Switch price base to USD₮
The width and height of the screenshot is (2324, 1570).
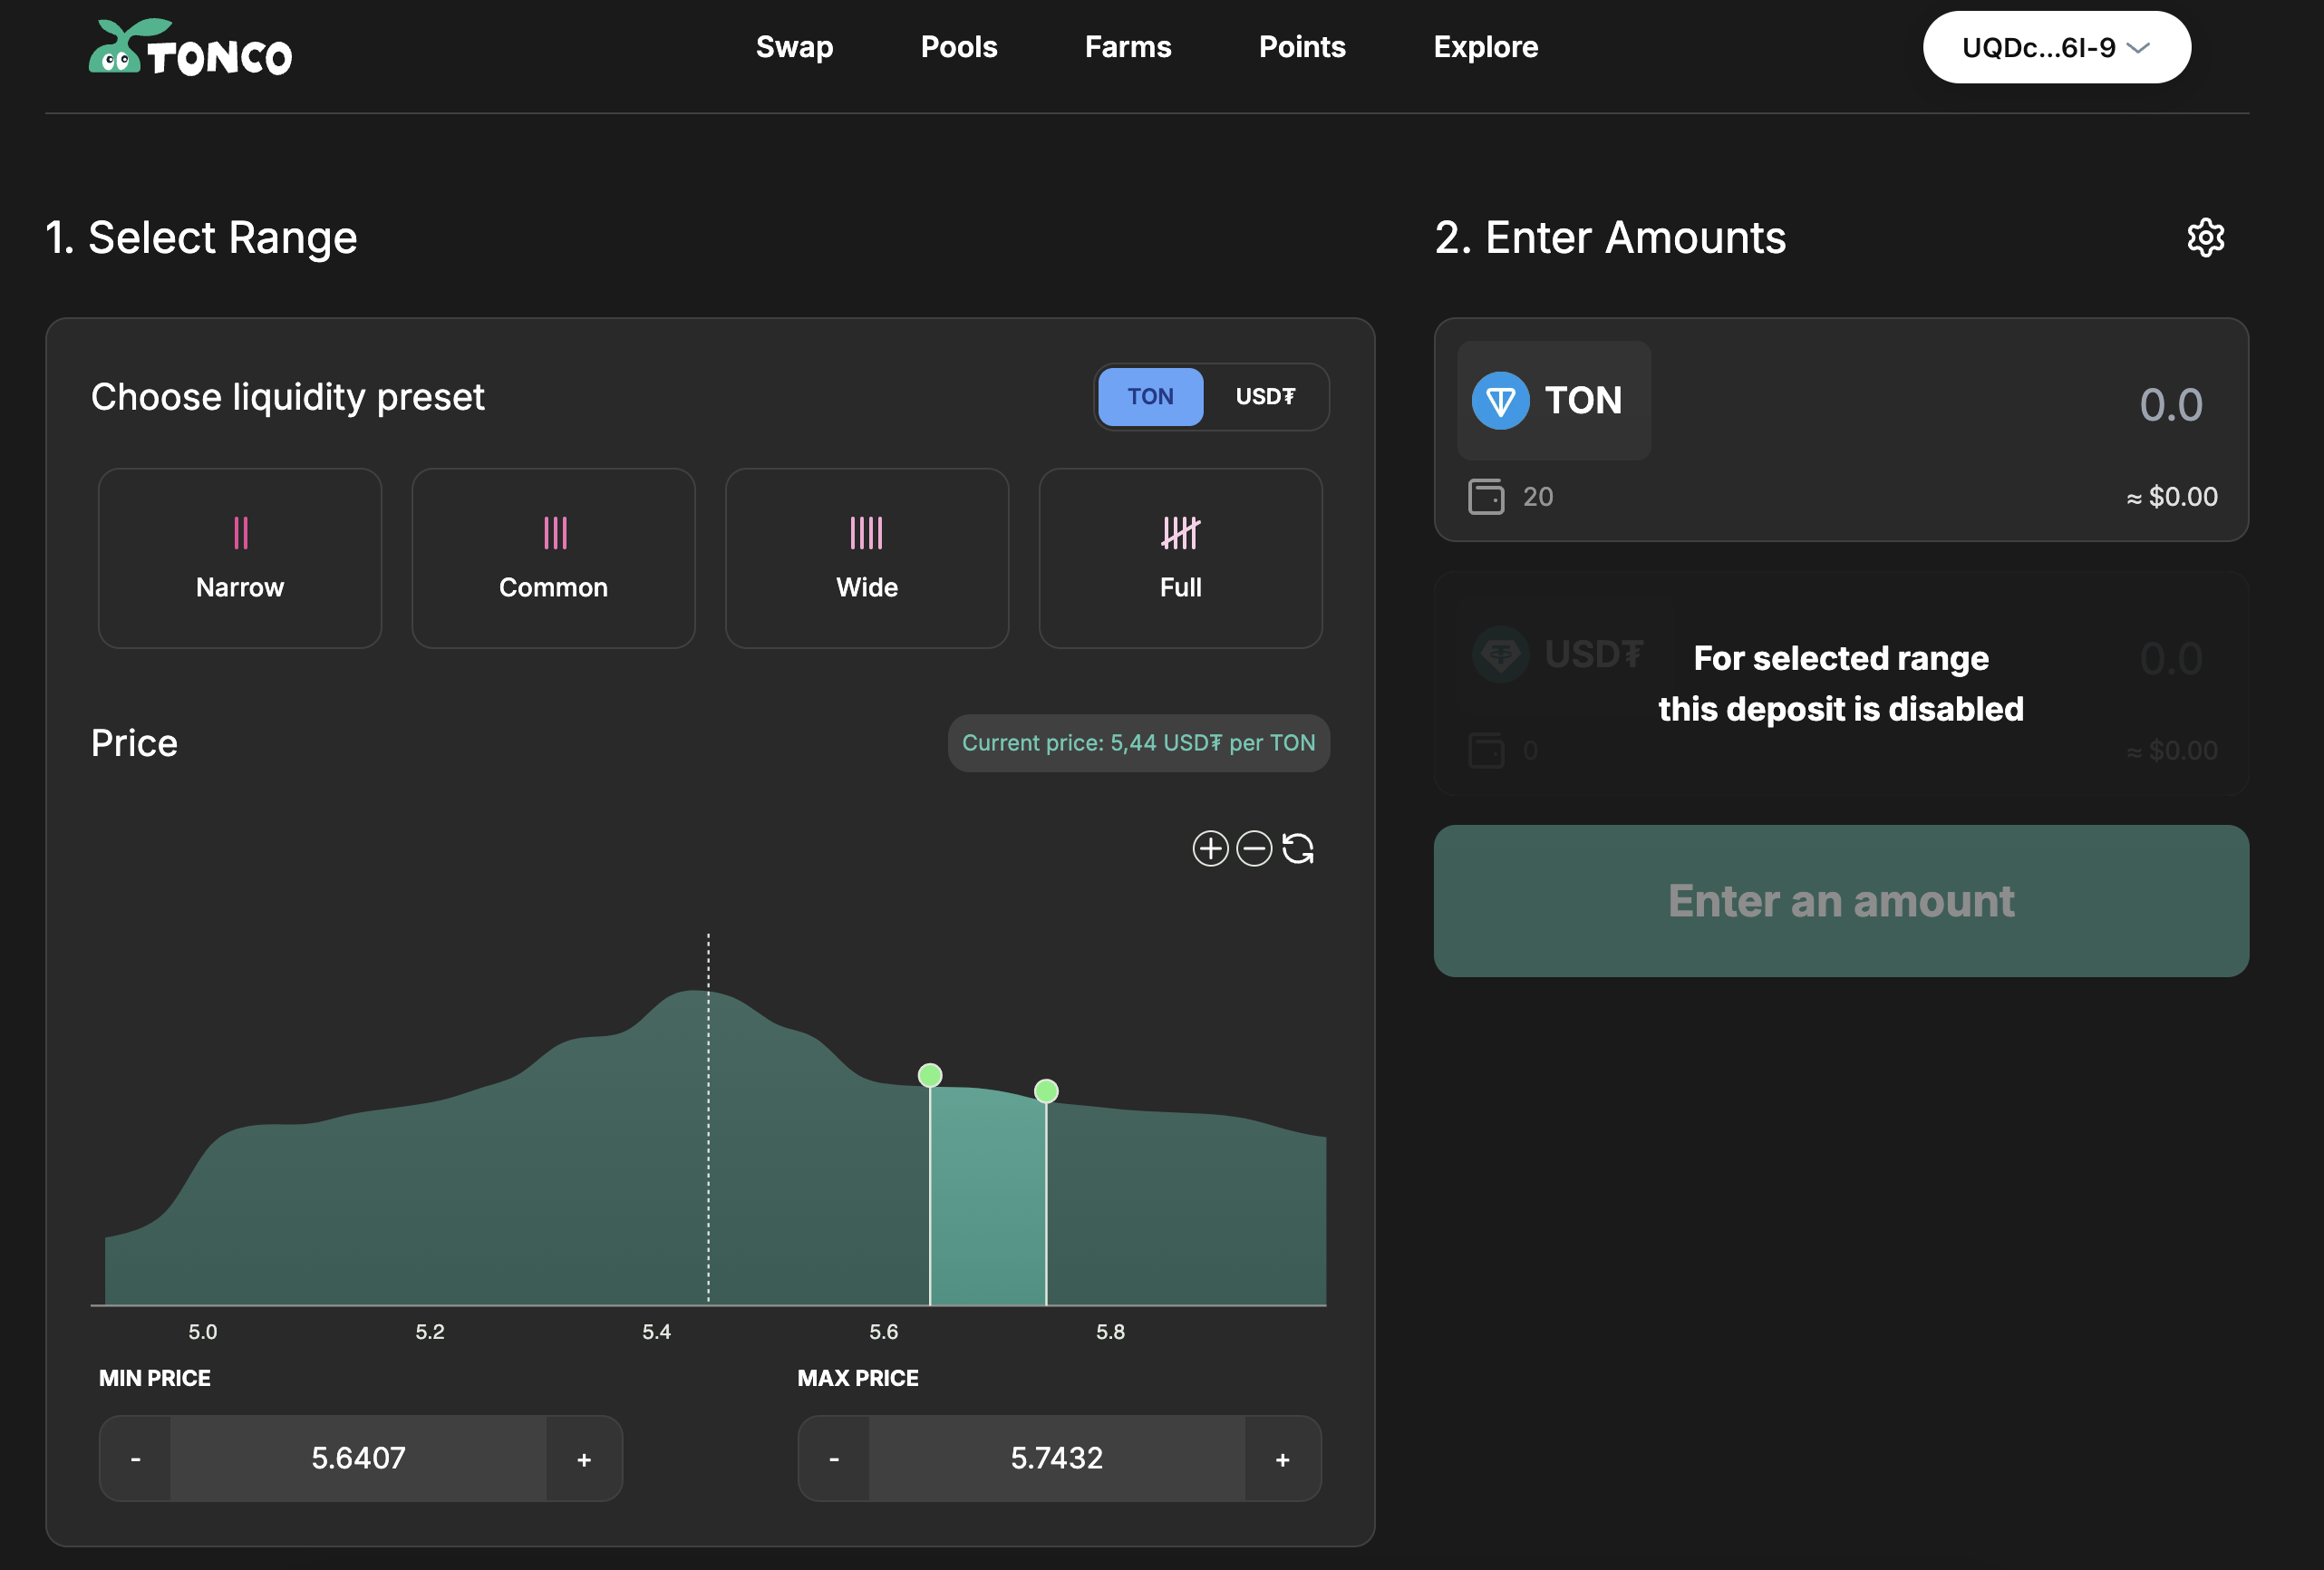tap(1265, 397)
